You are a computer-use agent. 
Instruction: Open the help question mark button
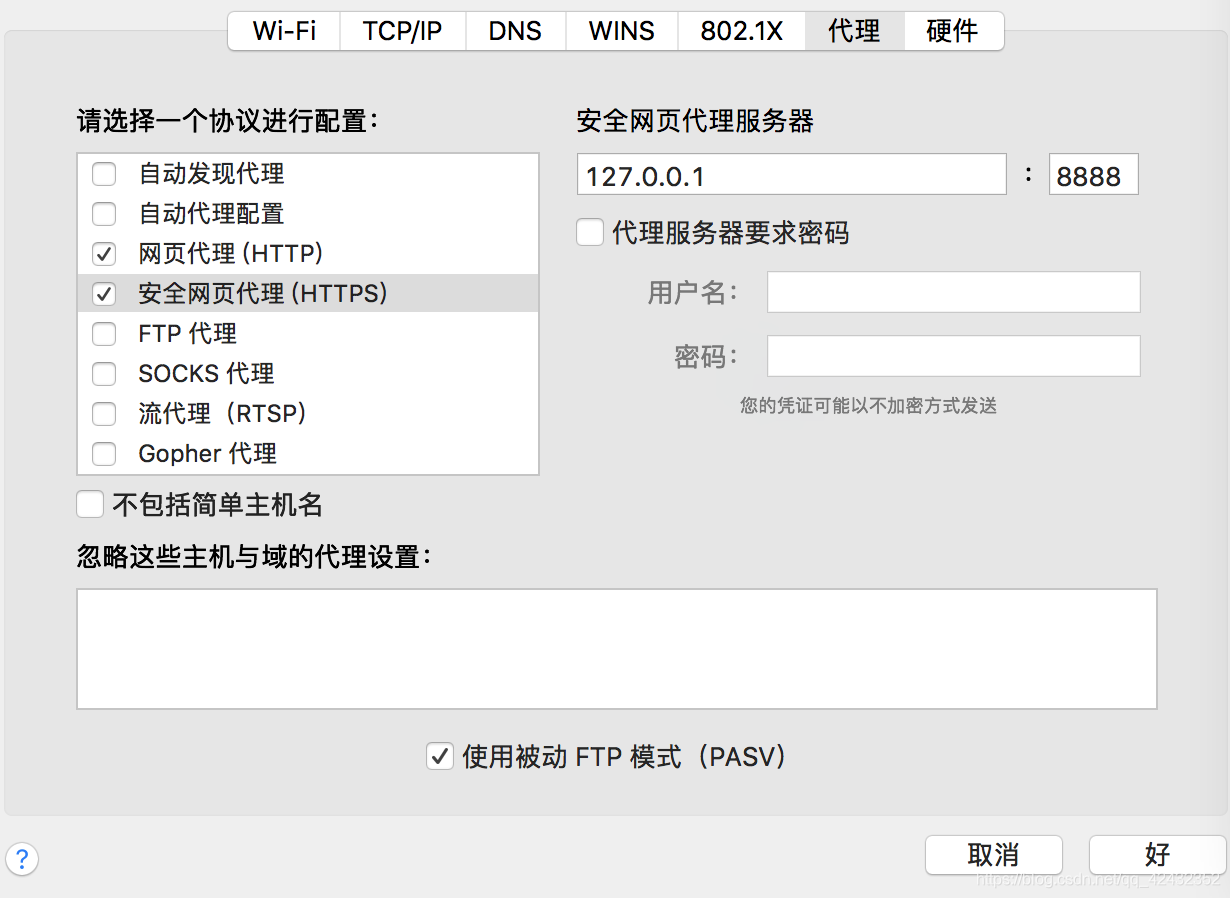(22, 859)
